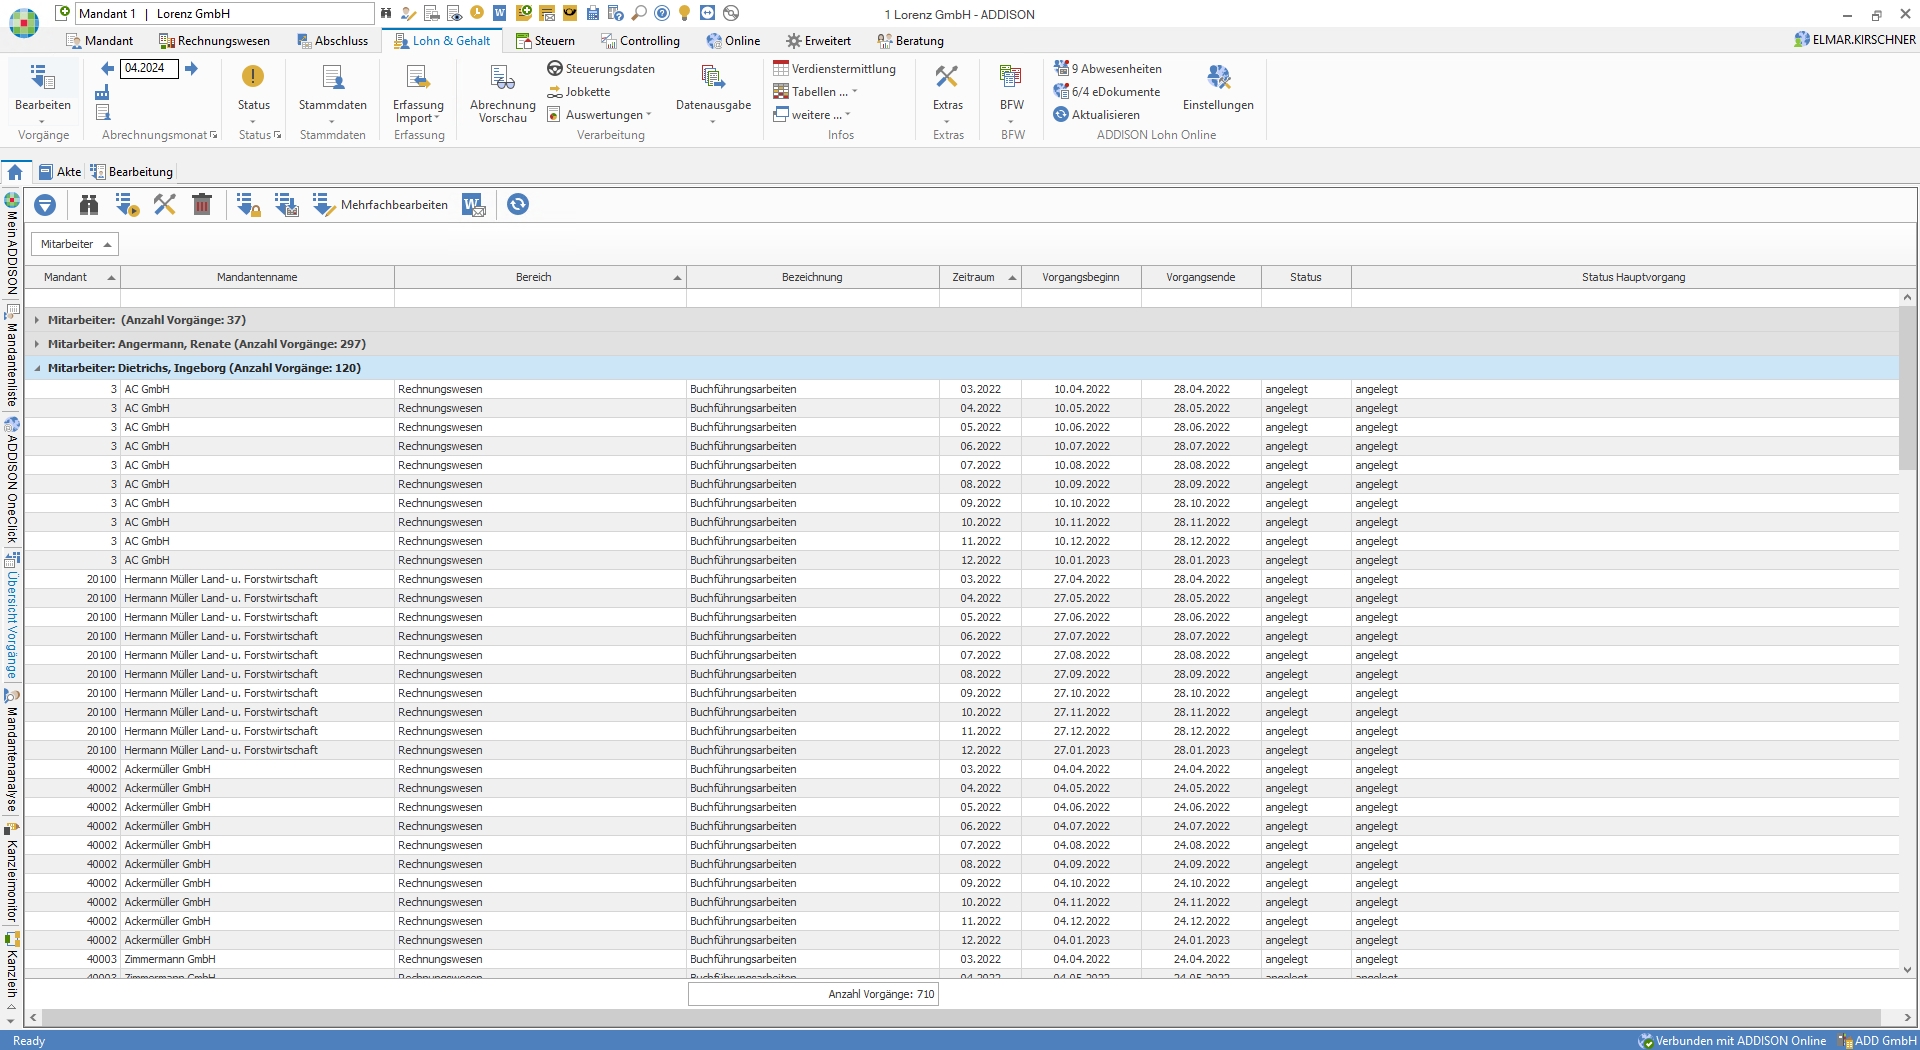1920x1050 pixels.
Task: Click the Abrechnung Vorschau icon
Action: [502, 78]
